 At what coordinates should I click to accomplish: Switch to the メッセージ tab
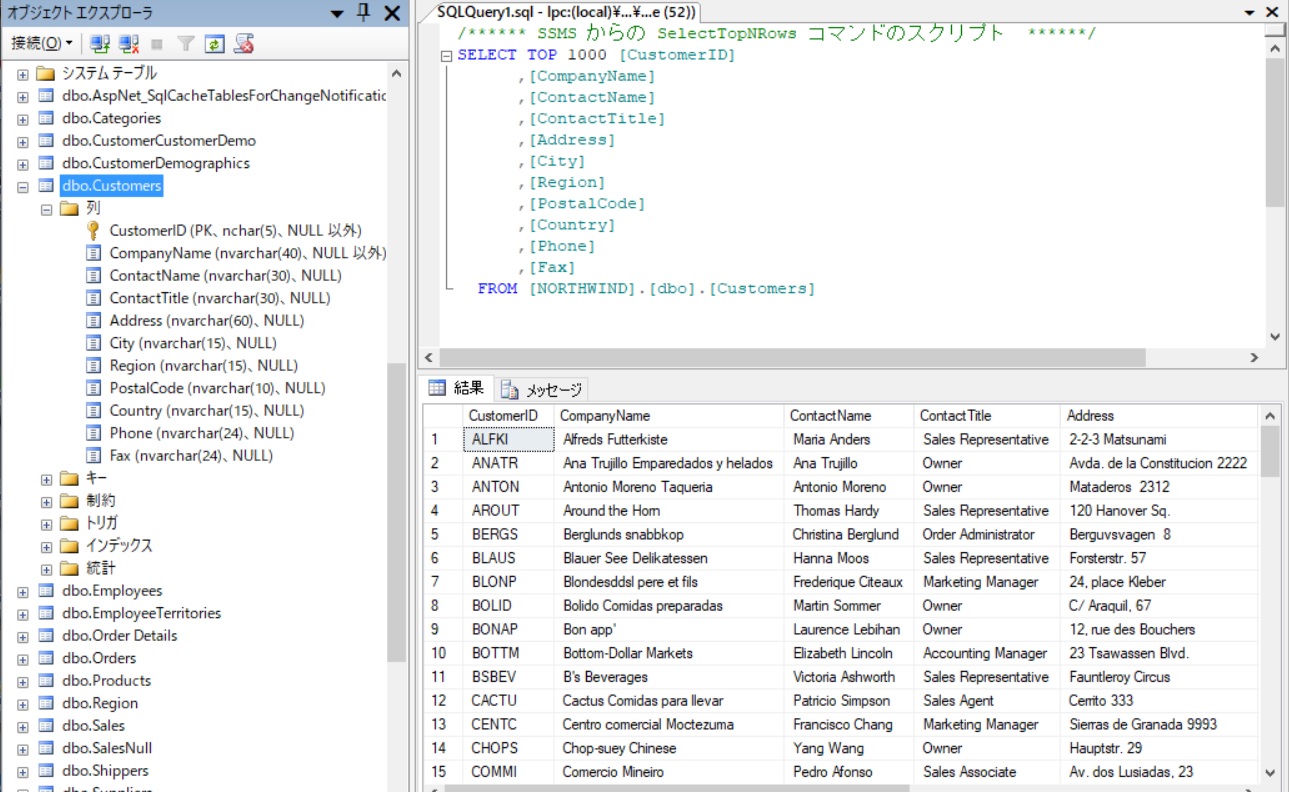click(x=540, y=389)
